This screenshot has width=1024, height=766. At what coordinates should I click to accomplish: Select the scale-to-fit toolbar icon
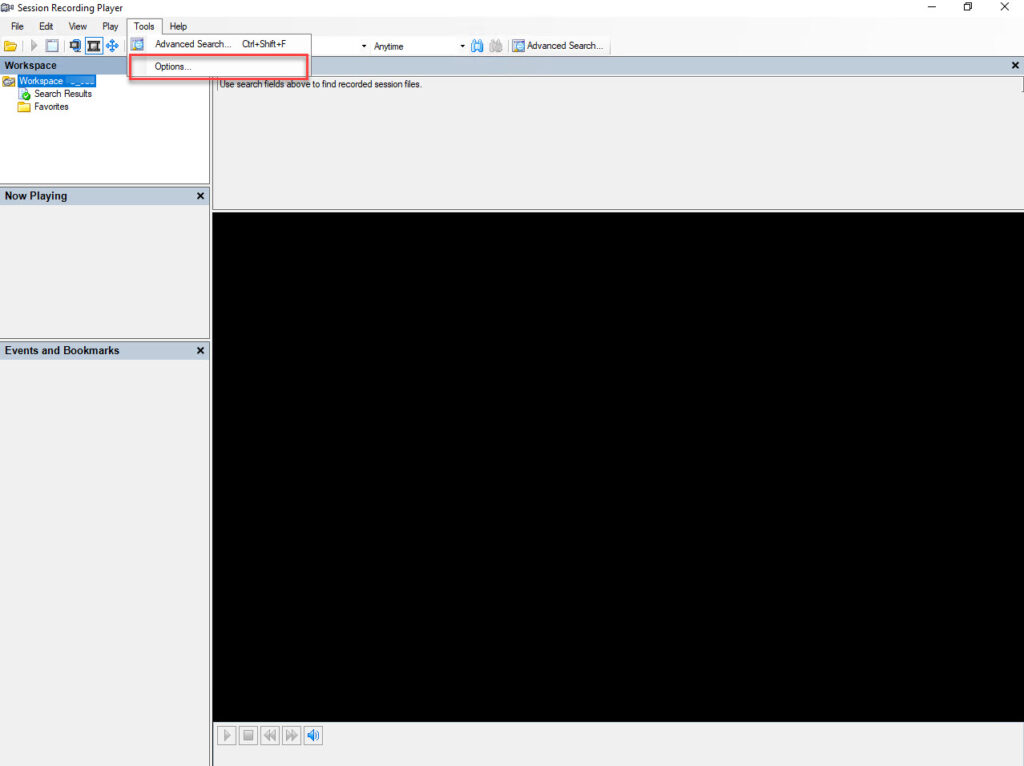(94, 46)
